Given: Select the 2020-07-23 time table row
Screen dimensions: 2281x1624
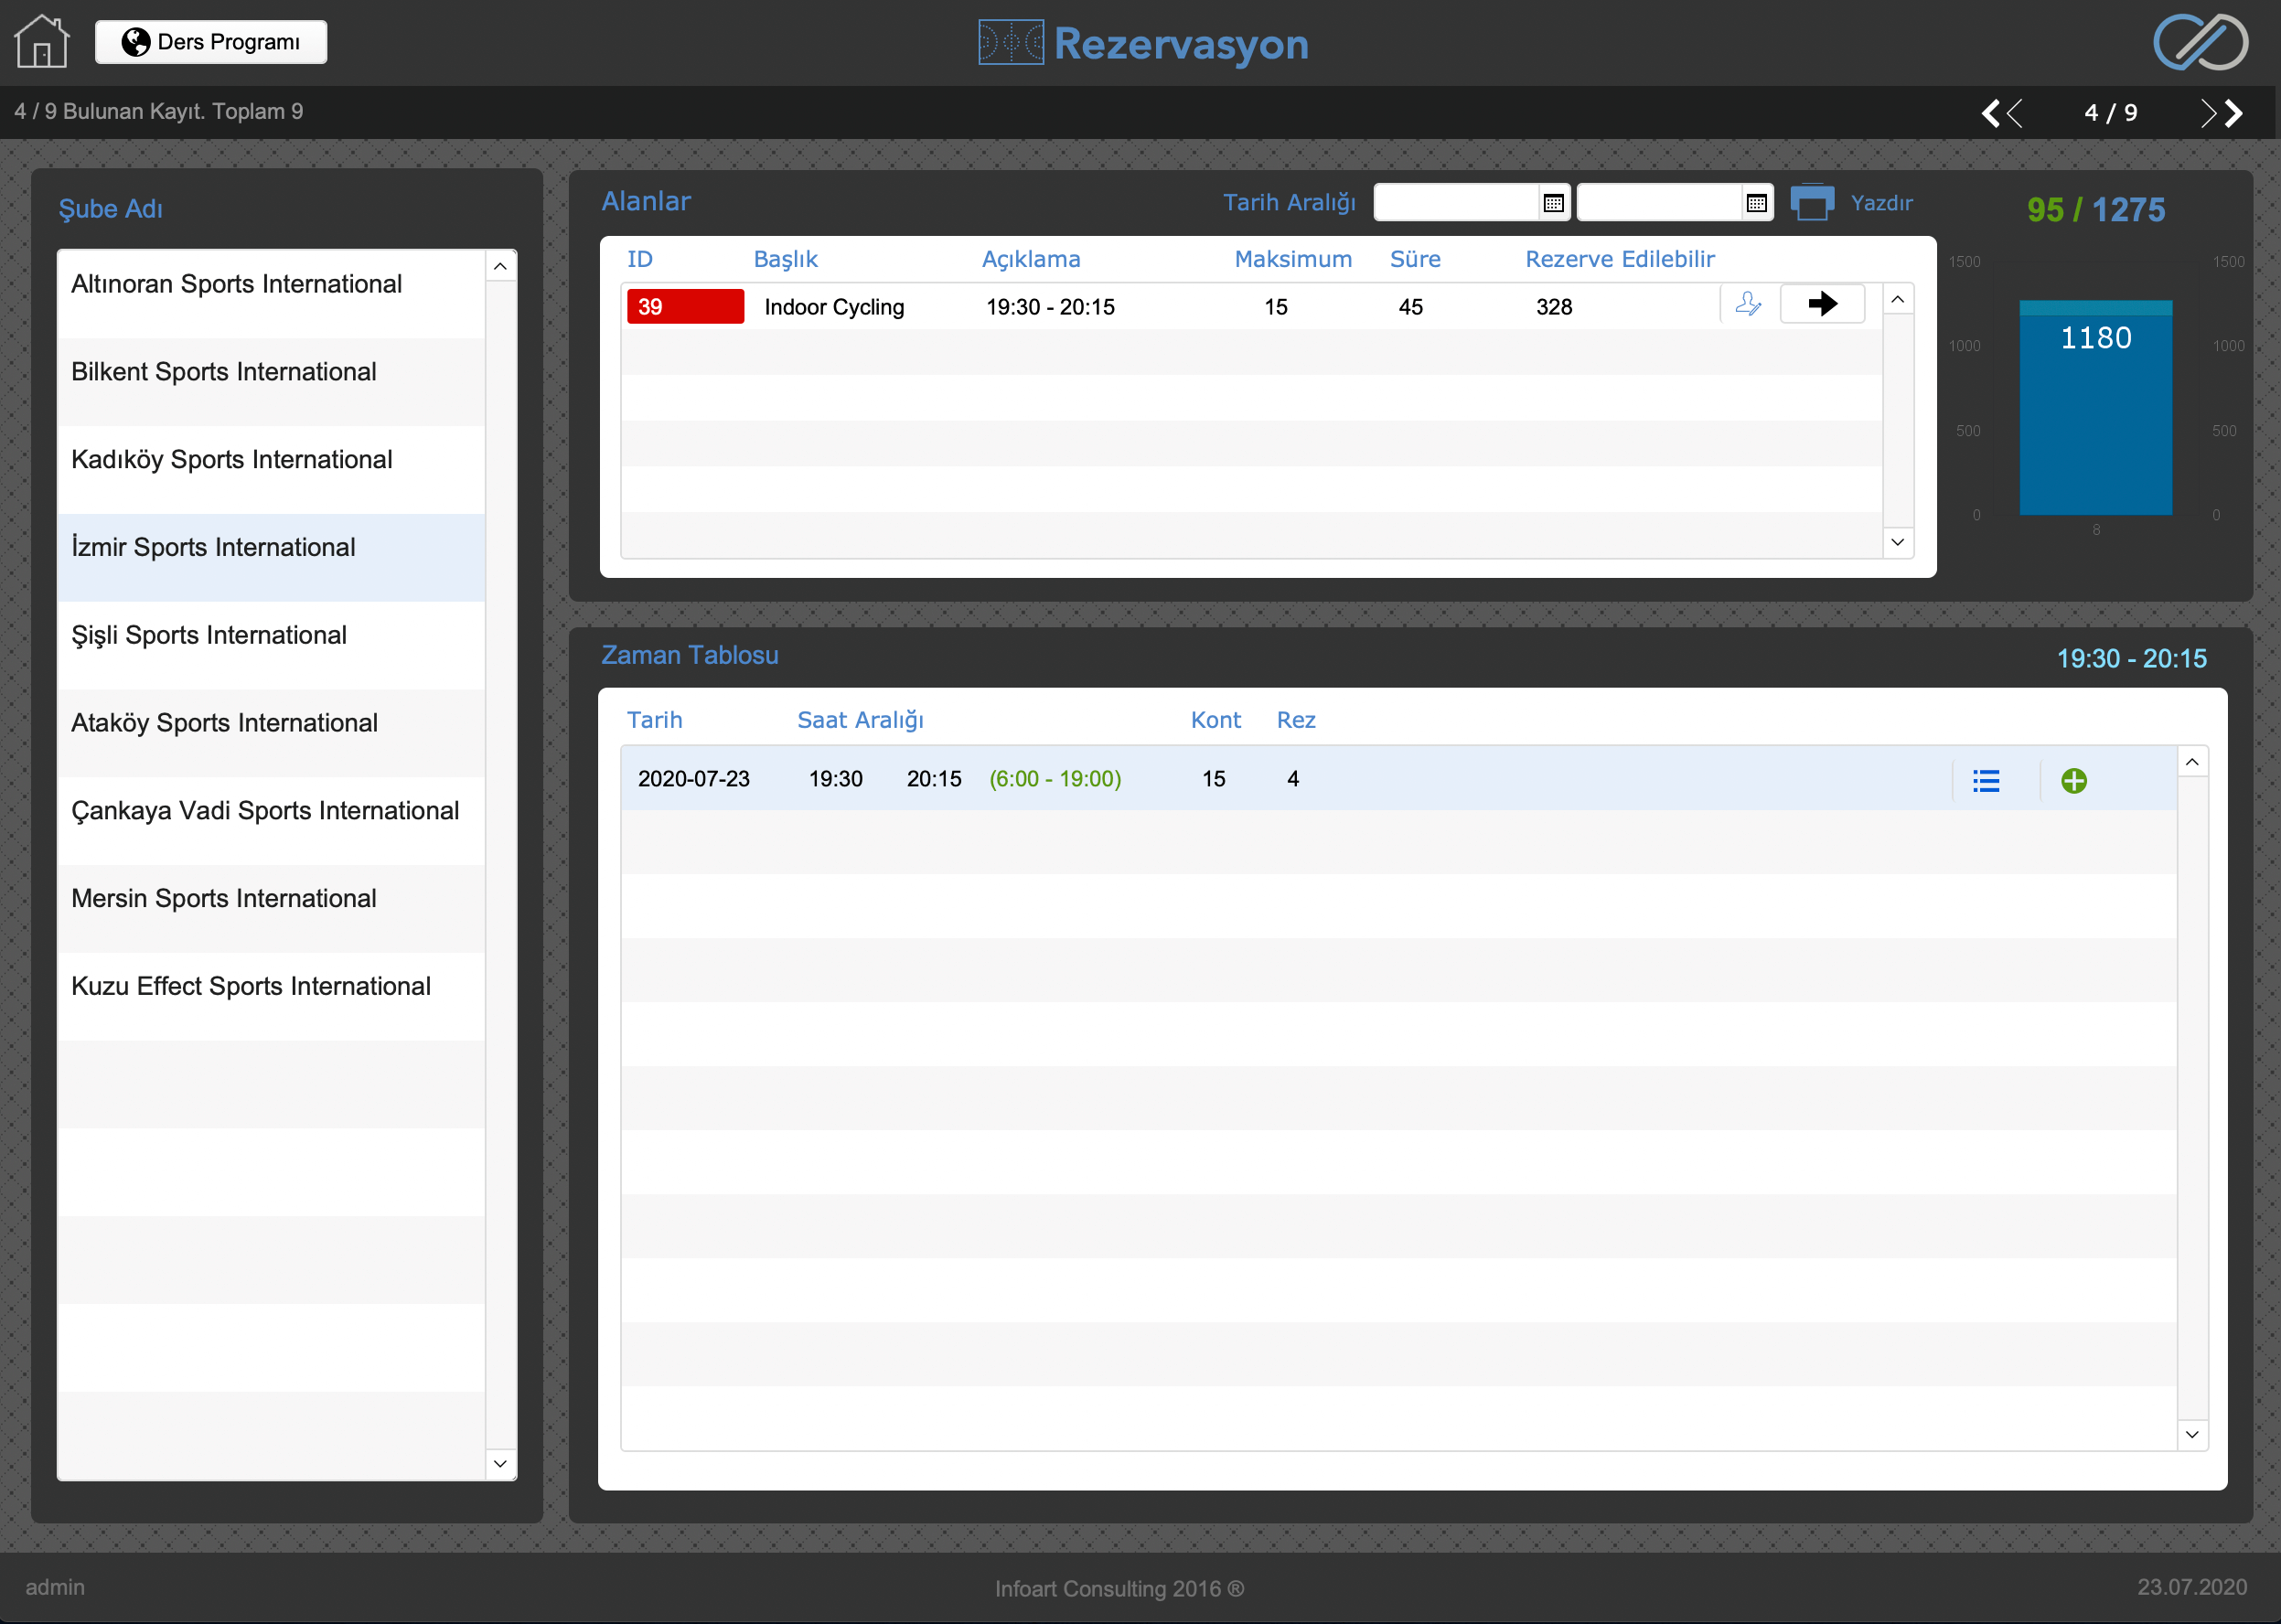Looking at the screenshot, I should (1398, 779).
